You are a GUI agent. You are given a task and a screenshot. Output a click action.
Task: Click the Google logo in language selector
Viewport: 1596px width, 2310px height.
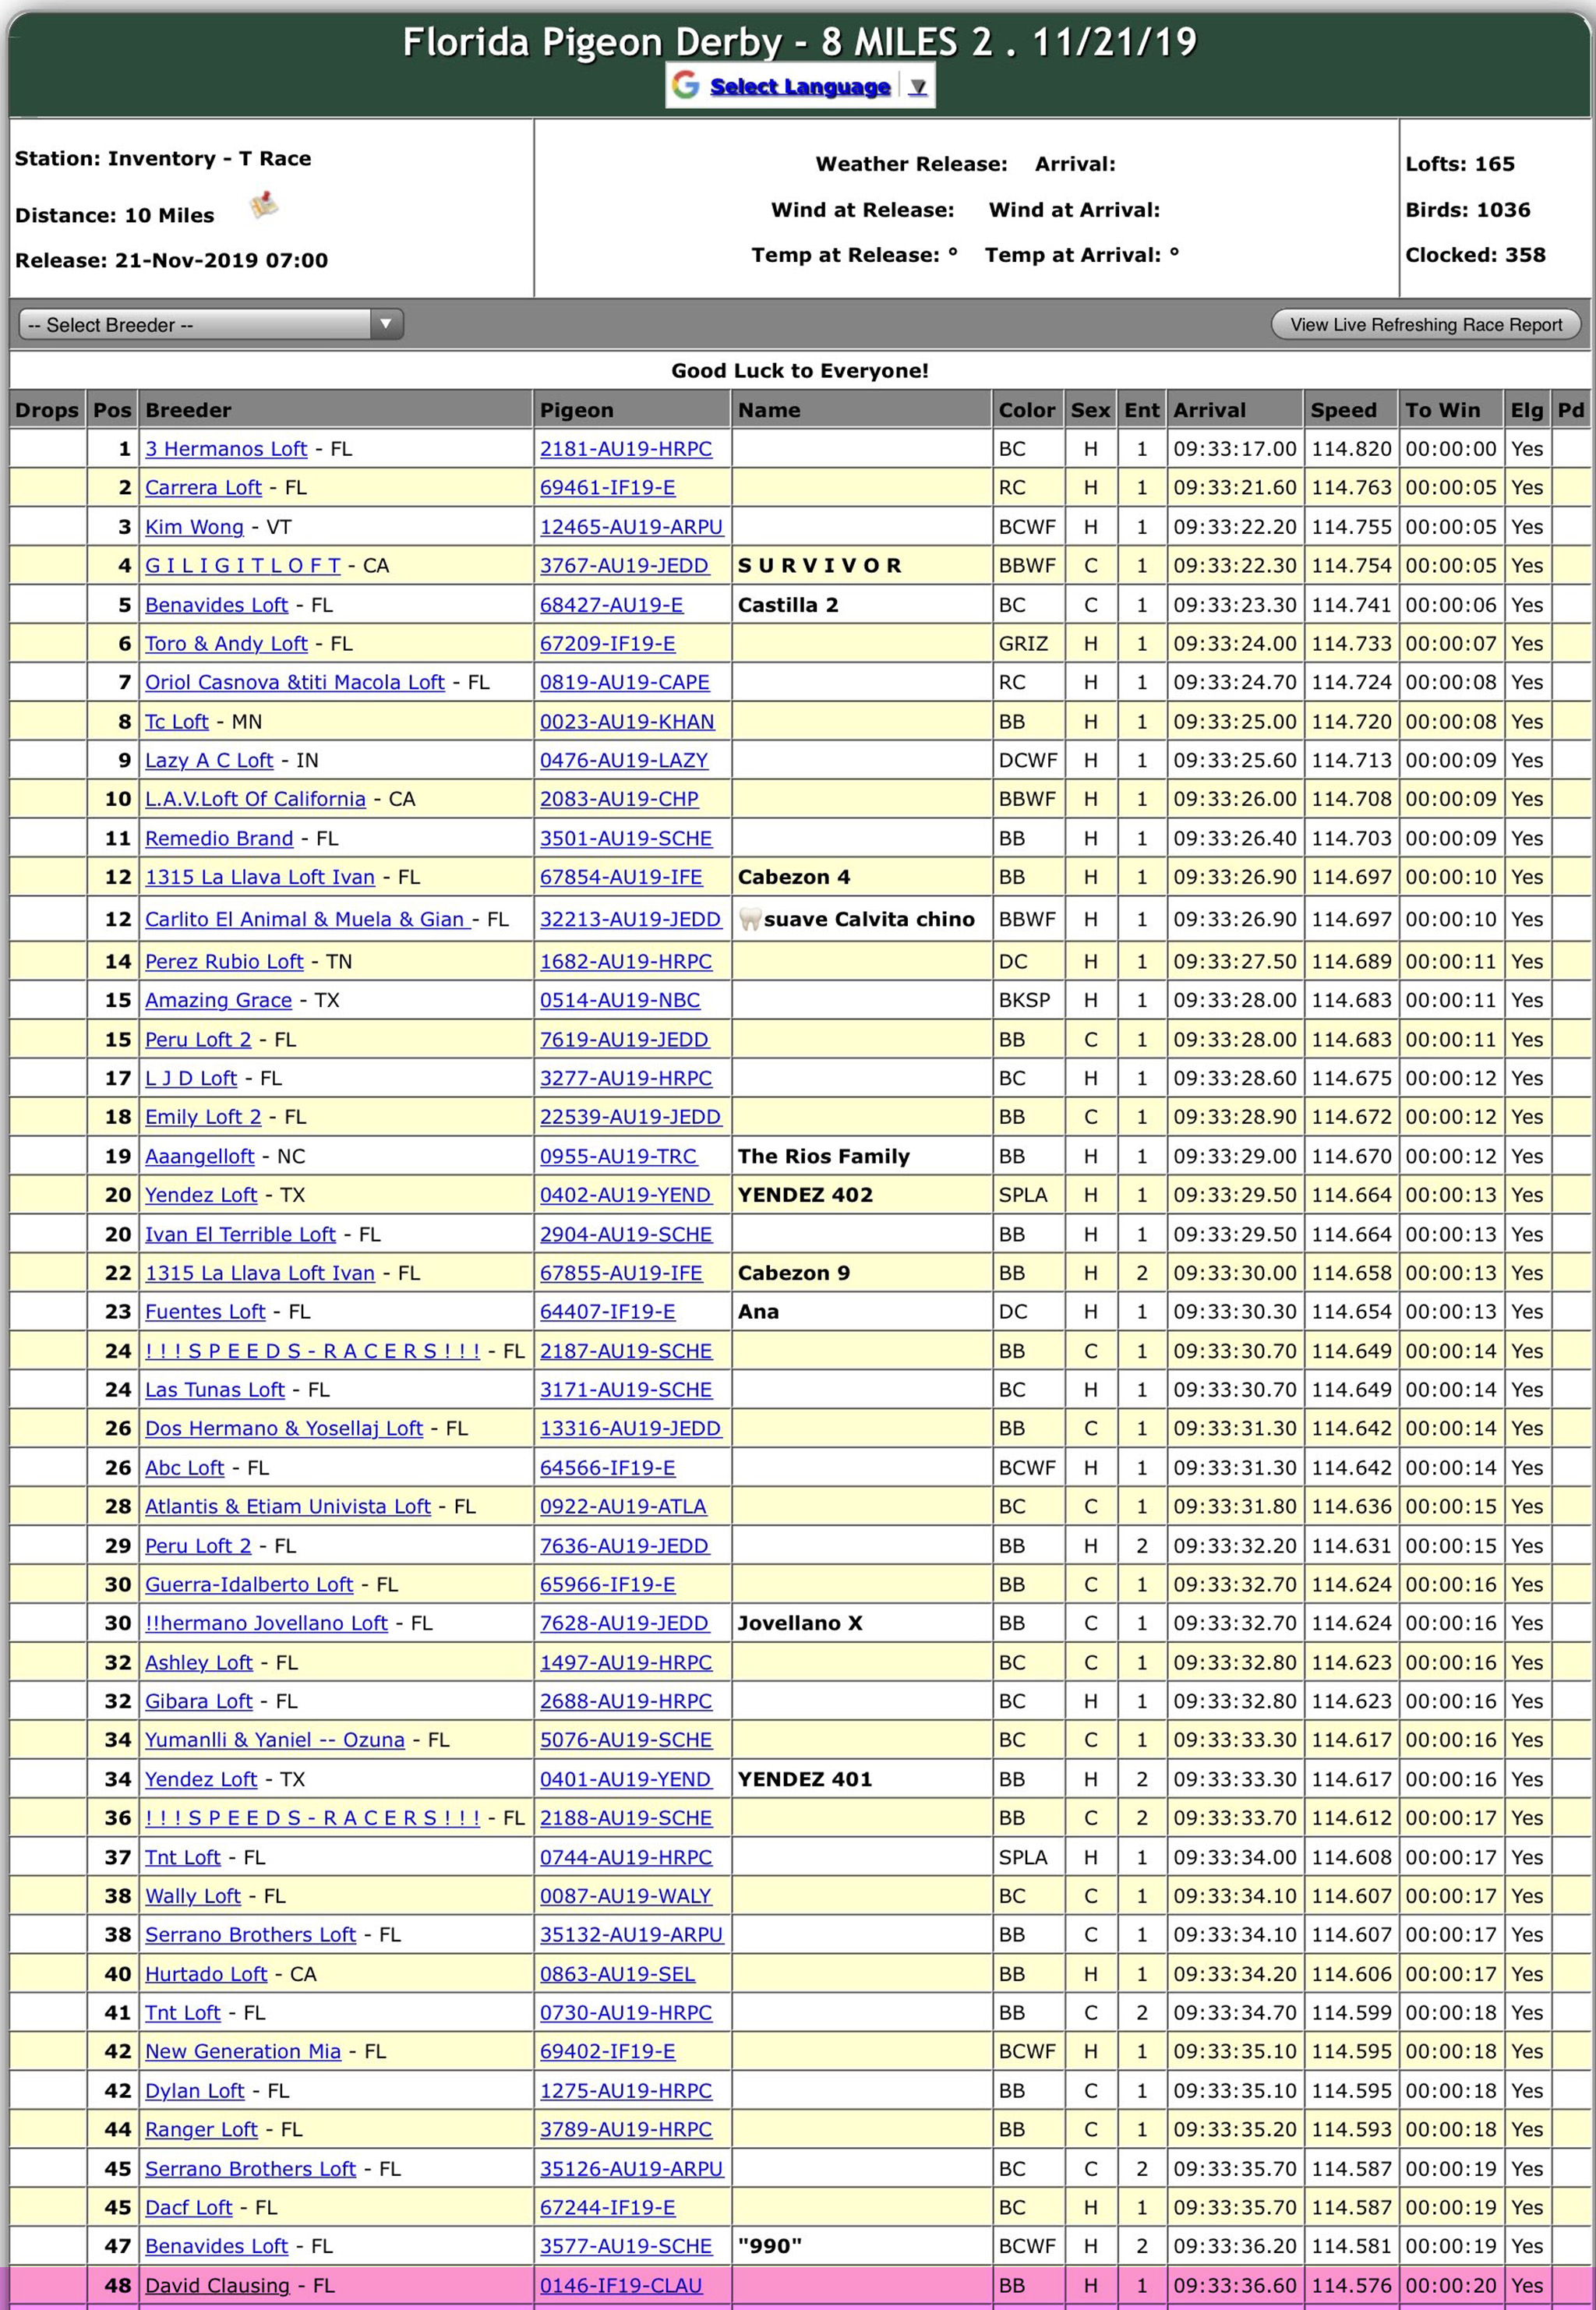(685, 85)
